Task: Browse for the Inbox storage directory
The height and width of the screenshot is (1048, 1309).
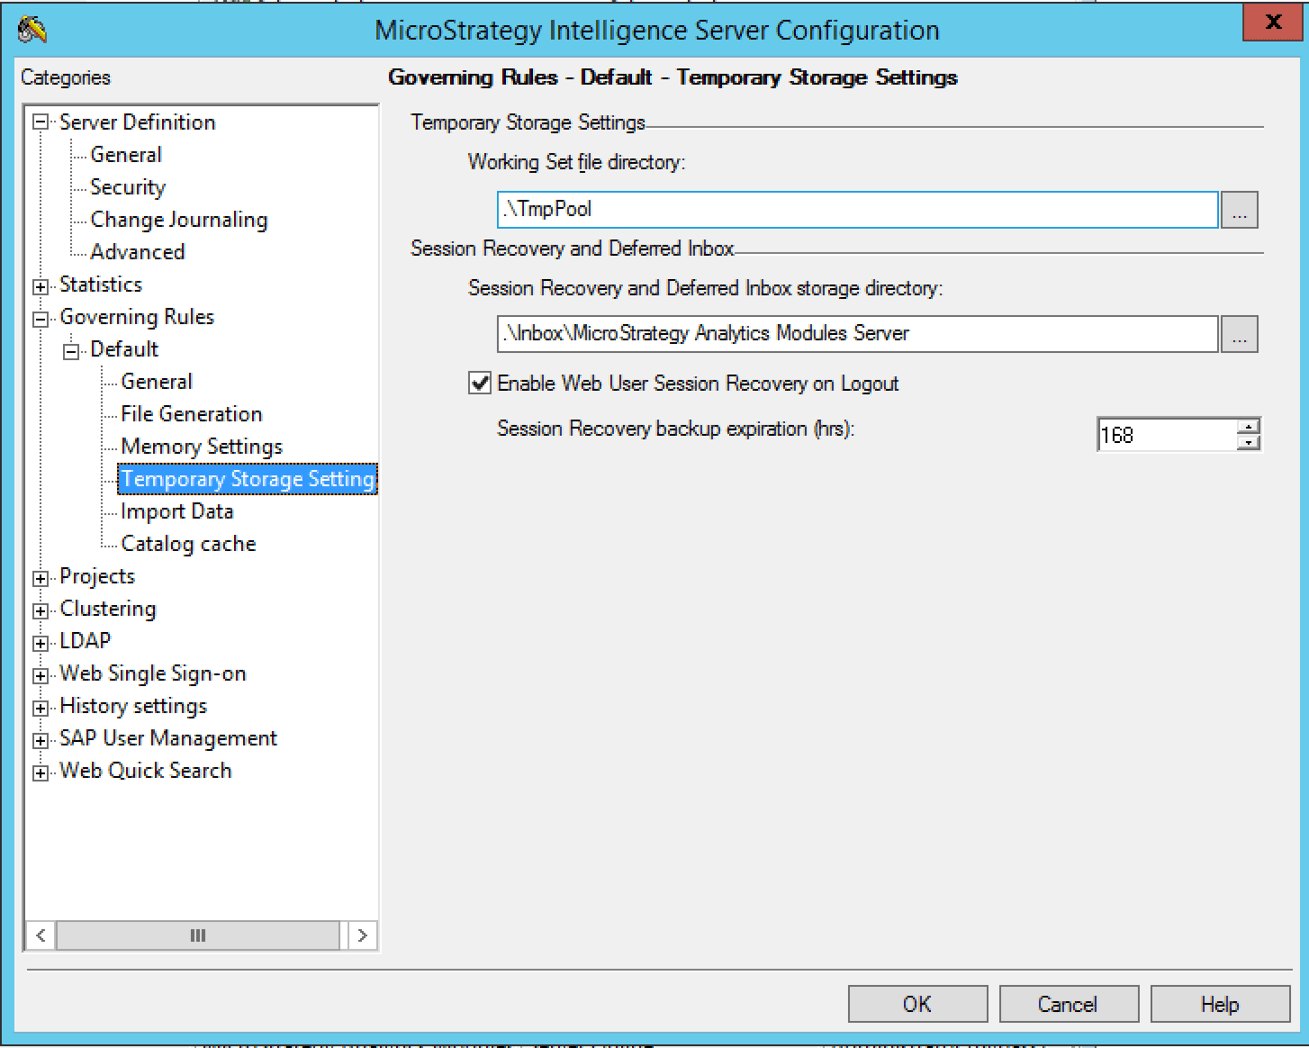Action: coord(1239,335)
